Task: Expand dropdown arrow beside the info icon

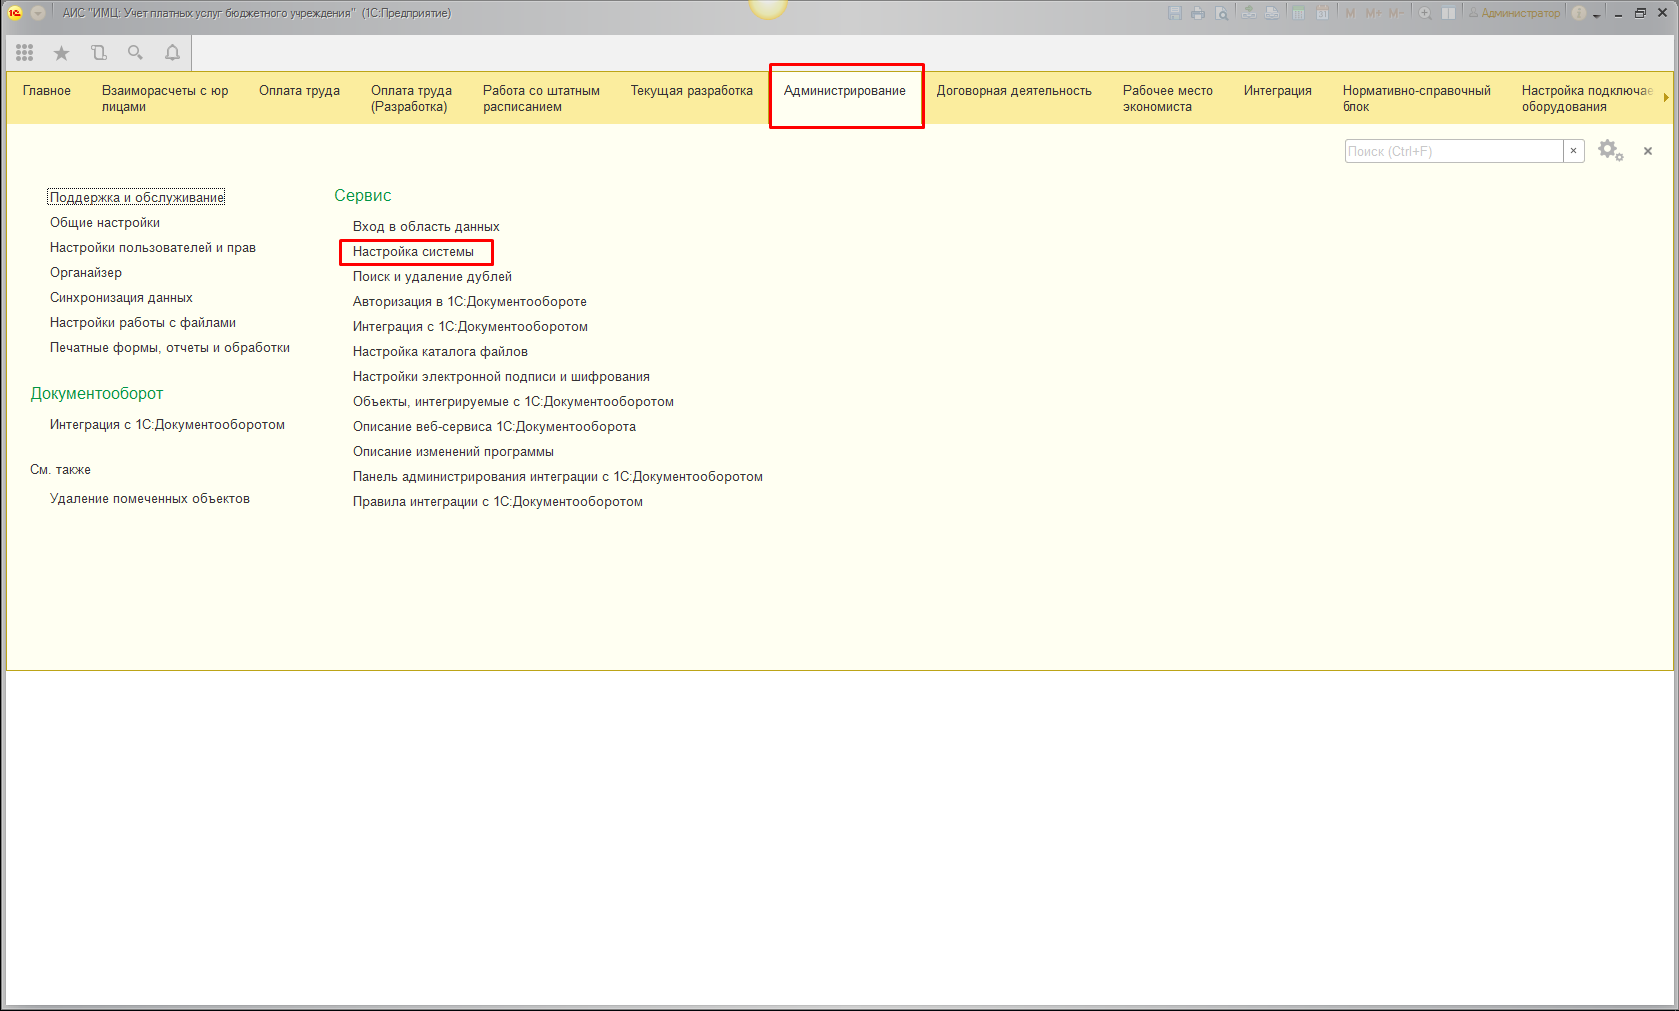Action: click(1597, 14)
